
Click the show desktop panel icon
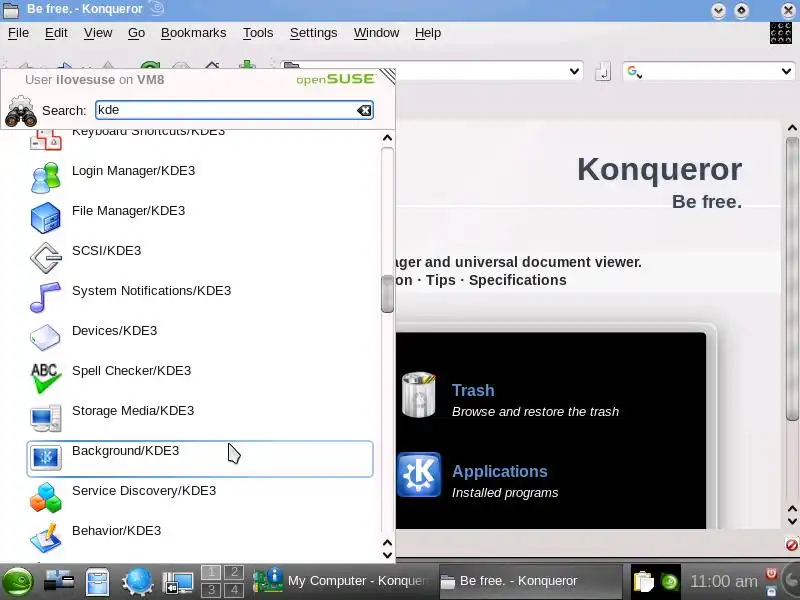(177, 583)
